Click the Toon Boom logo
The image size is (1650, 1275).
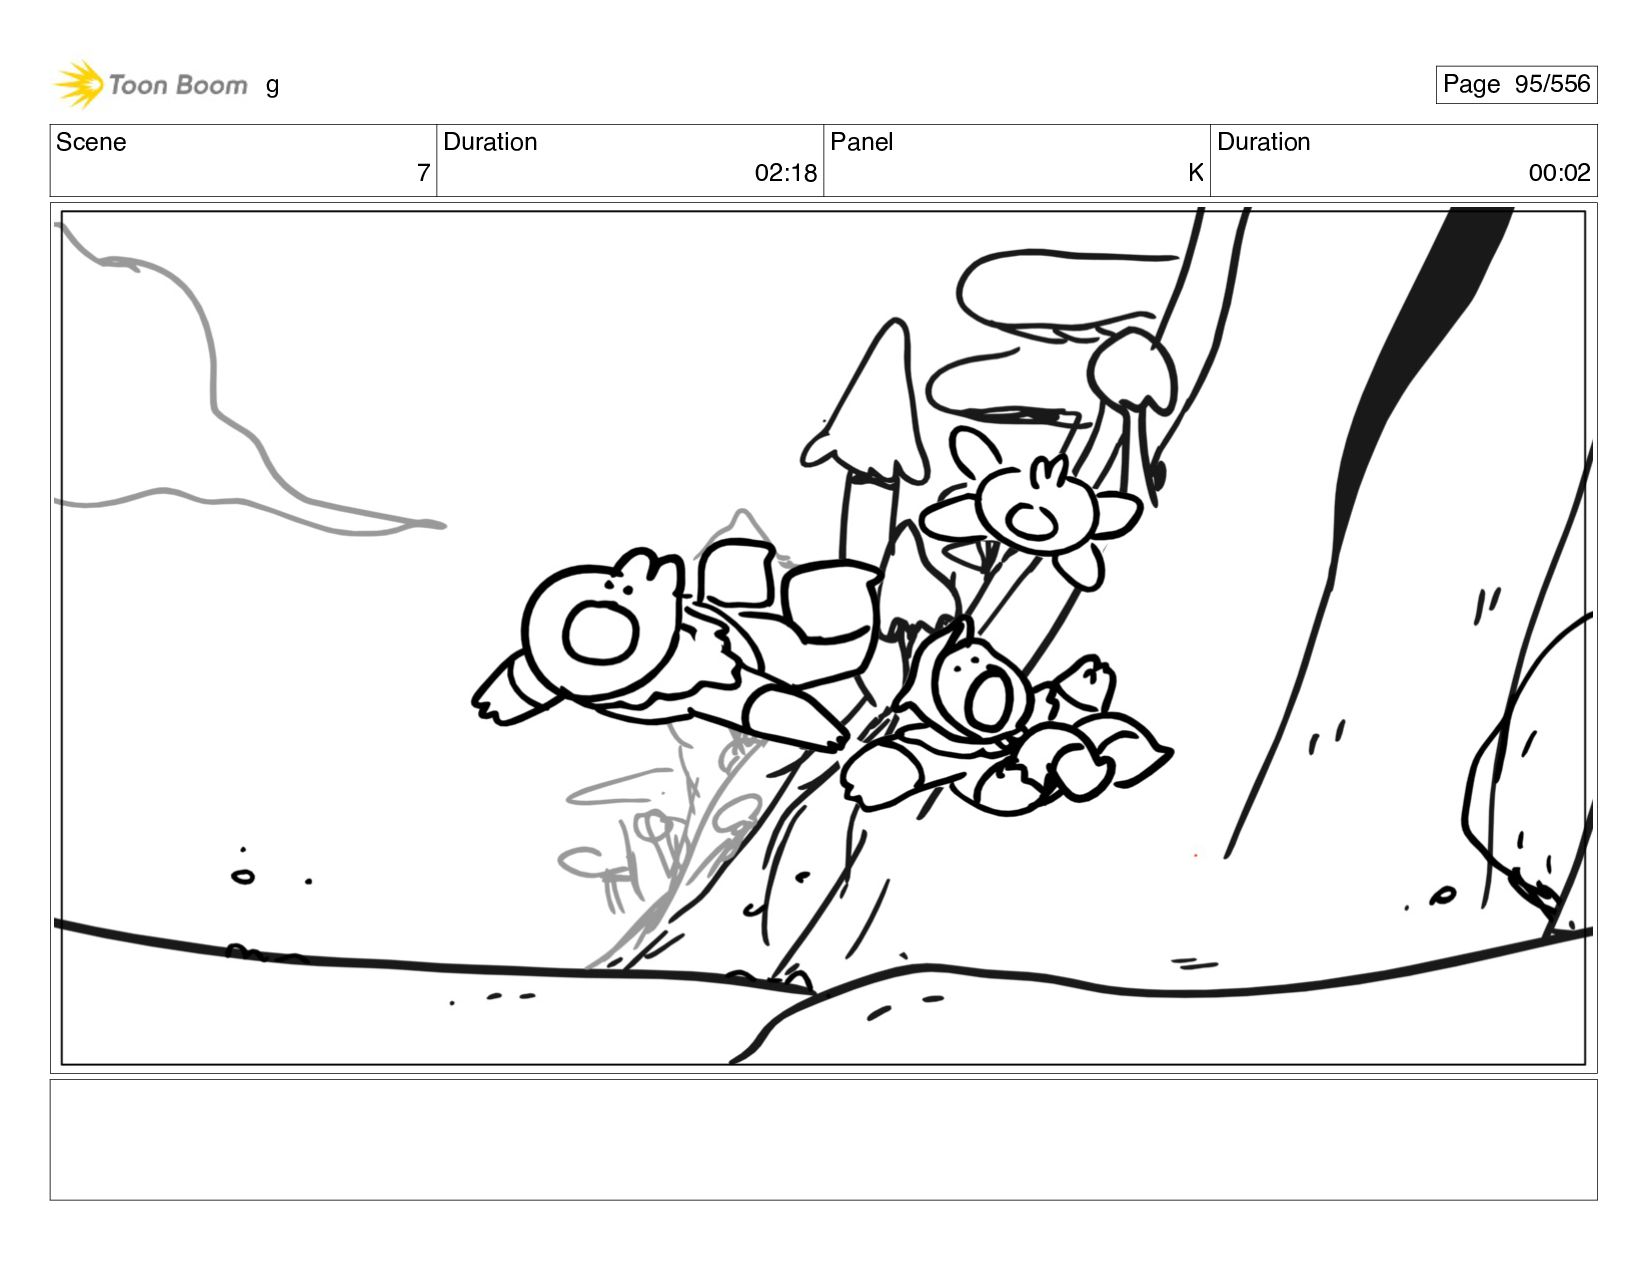(150, 84)
